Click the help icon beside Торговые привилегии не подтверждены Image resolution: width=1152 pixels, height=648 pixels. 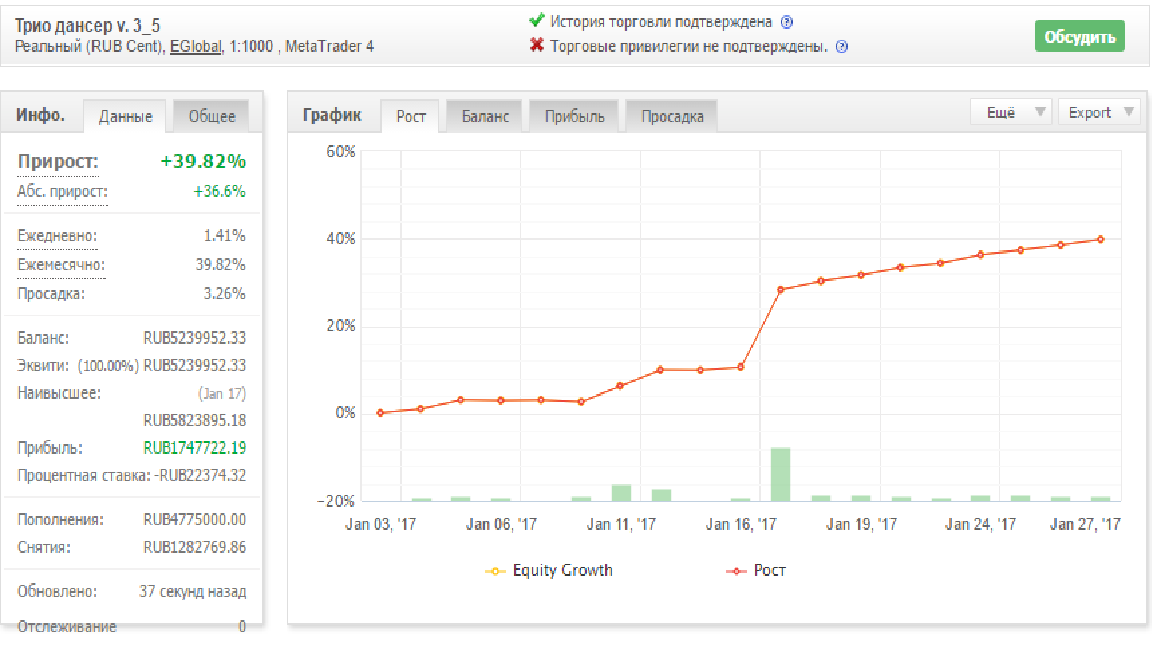[842, 47]
